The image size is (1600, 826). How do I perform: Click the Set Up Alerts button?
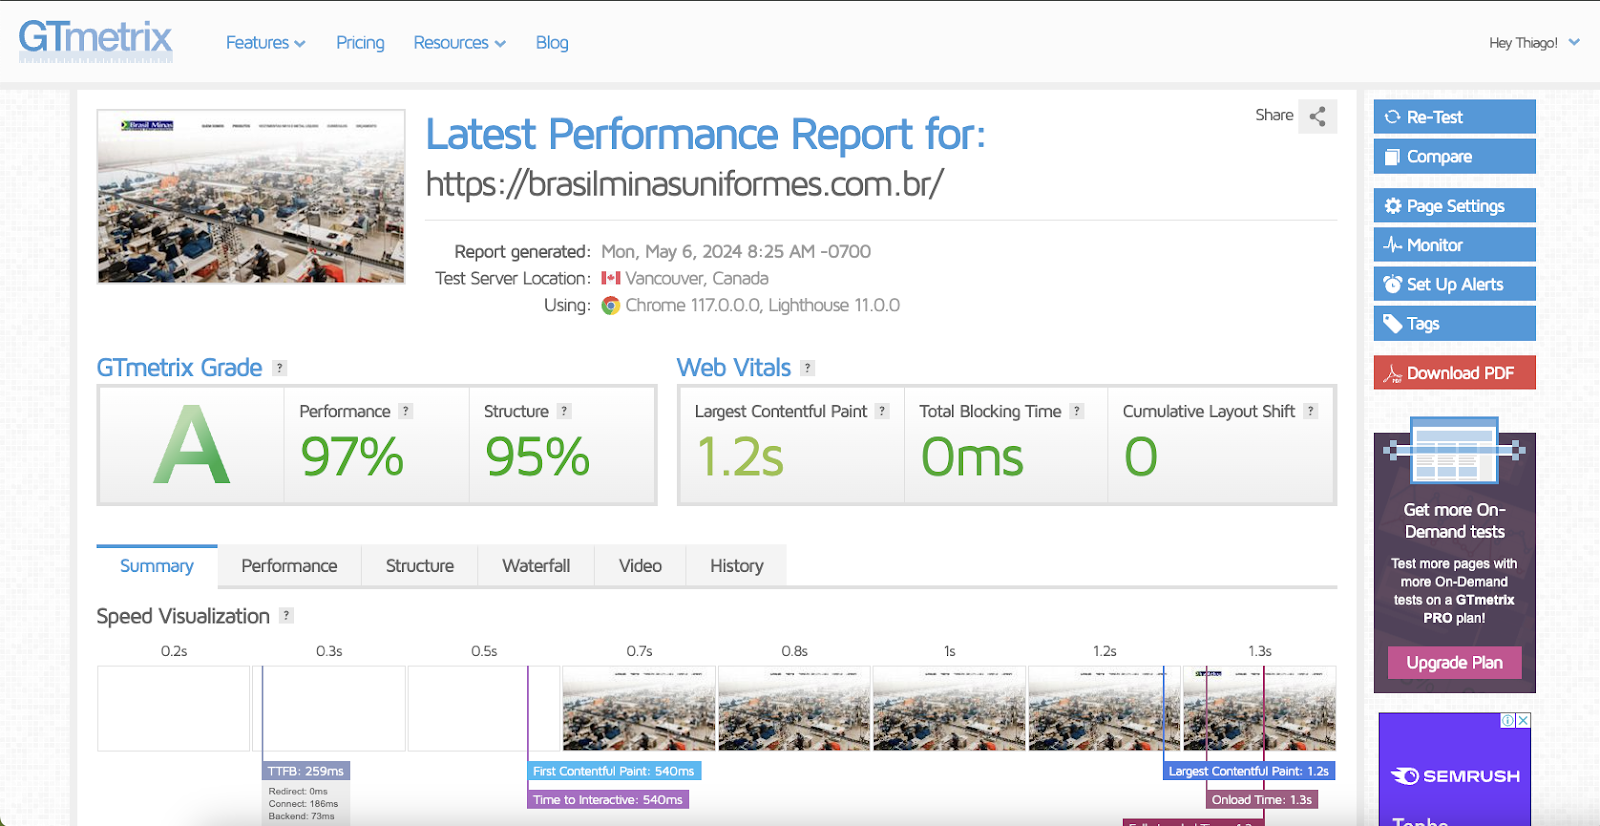(x=1454, y=284)
